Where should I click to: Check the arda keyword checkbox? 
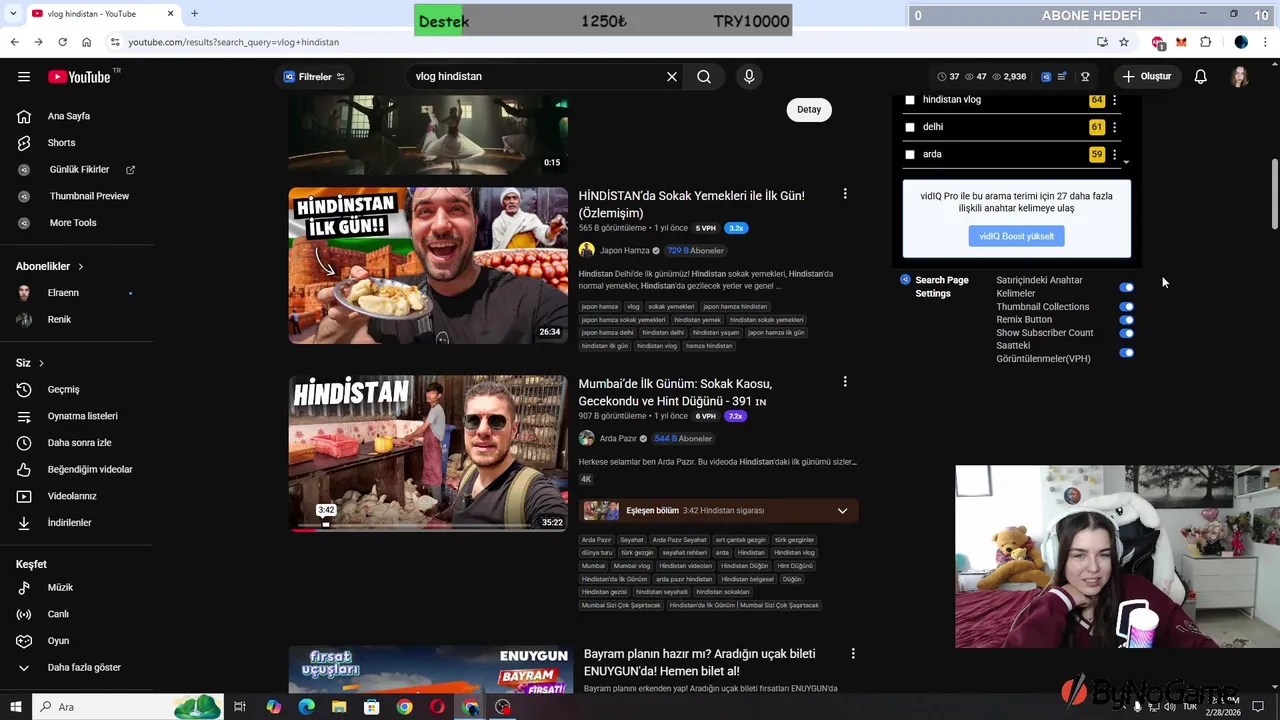point(910,154)
